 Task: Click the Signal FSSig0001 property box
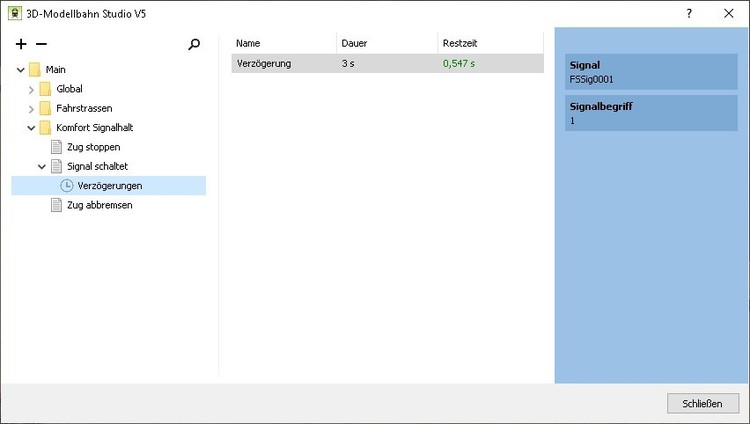click(x=651, y=72)
